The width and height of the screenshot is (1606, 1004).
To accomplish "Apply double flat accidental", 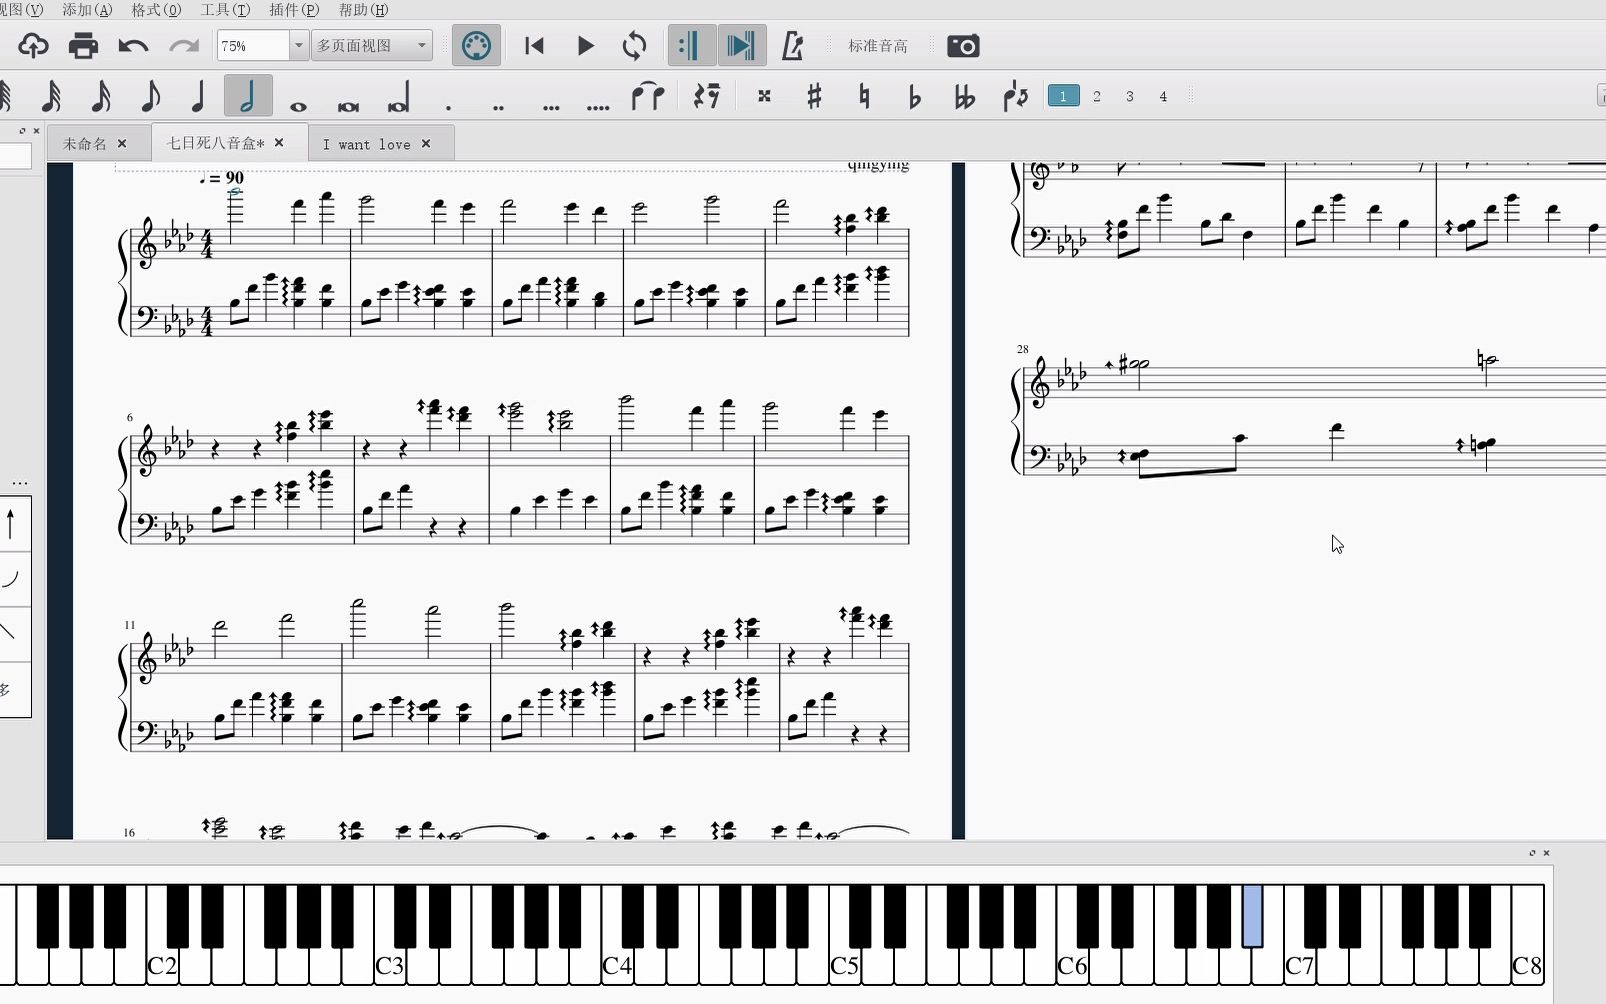I will tap(964, 97).
